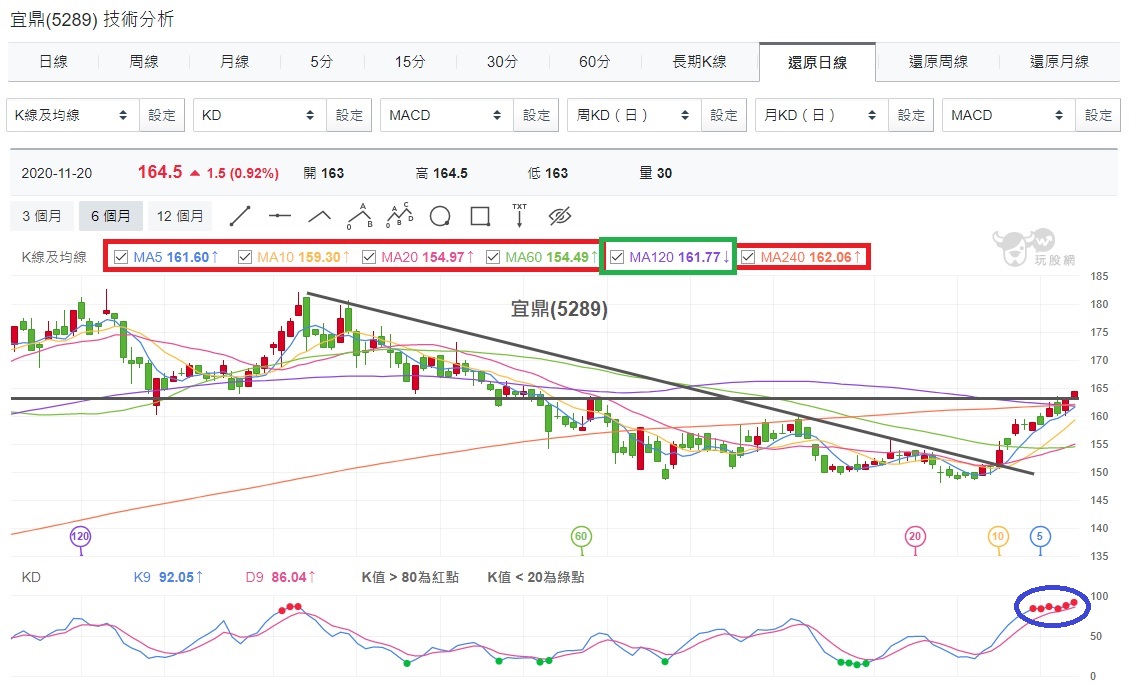Viewport: 1138px width, 684px height.
Task: Select the TXT text annotation tool
Action: coord(520,216)
